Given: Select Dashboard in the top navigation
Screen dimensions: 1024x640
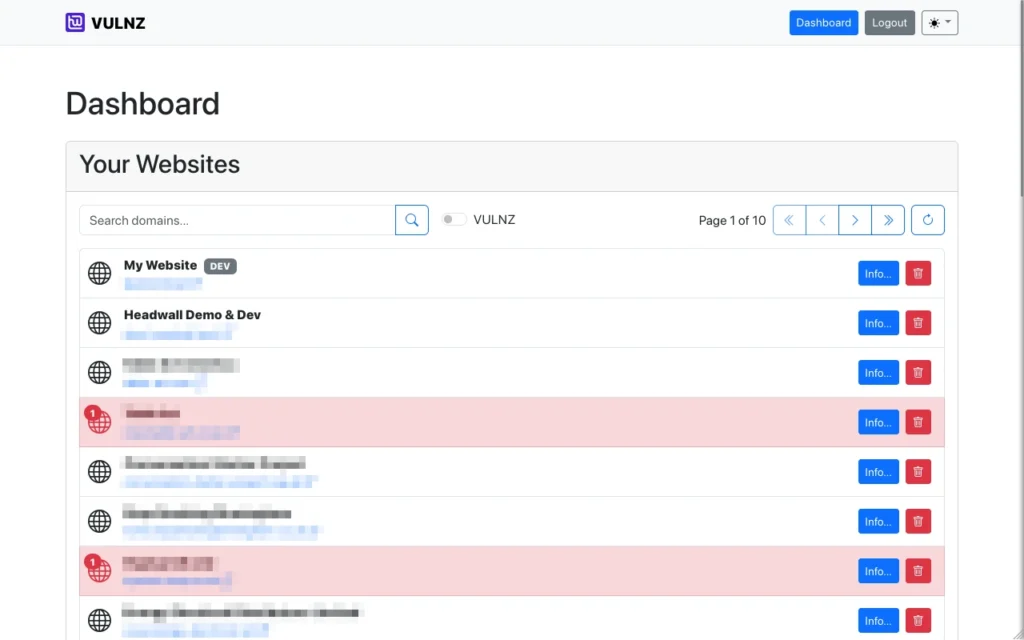Looking at the screenshot, I should click(x=823, y=22).
